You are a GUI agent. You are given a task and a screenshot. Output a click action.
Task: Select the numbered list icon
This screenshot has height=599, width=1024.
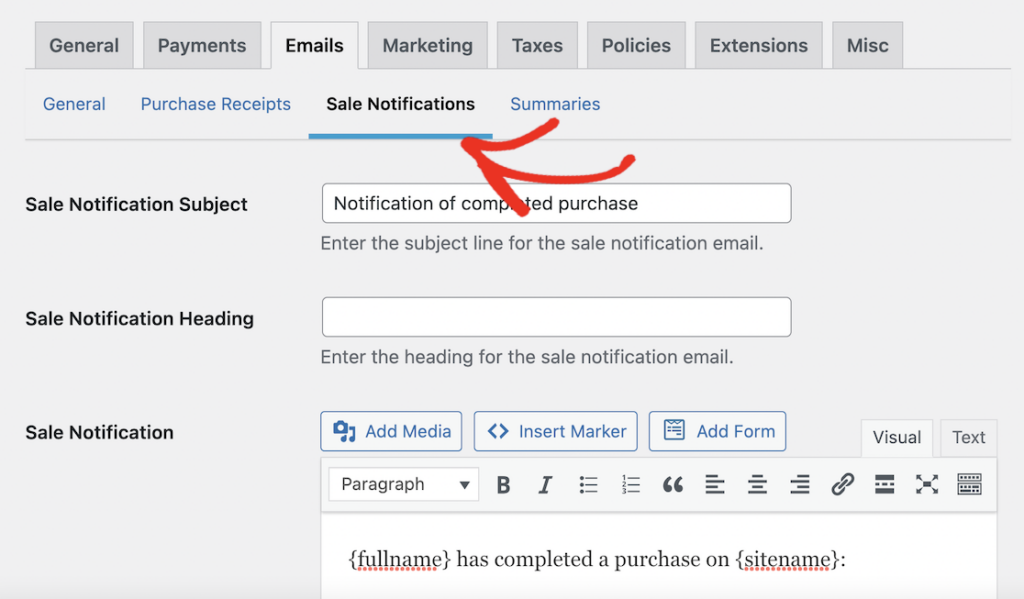point(631,485)
